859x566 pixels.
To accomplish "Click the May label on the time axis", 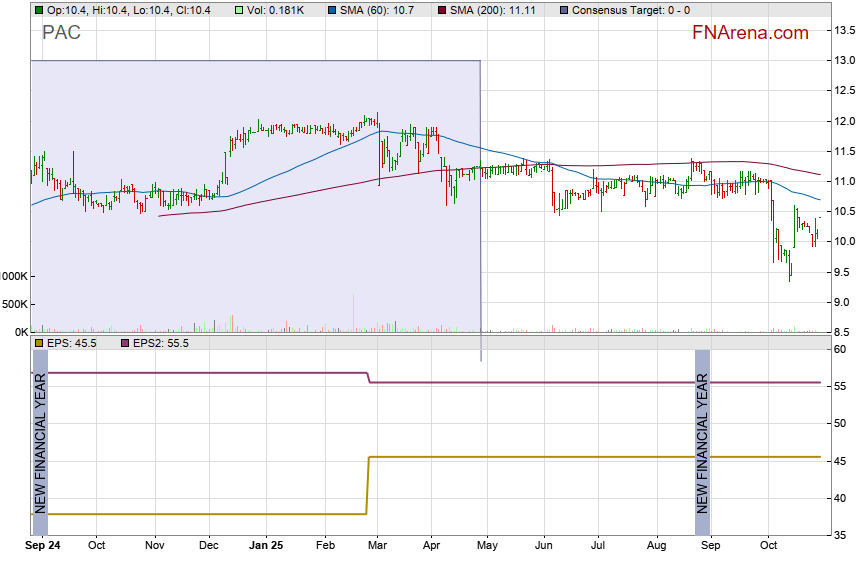I will pos(486,546).
